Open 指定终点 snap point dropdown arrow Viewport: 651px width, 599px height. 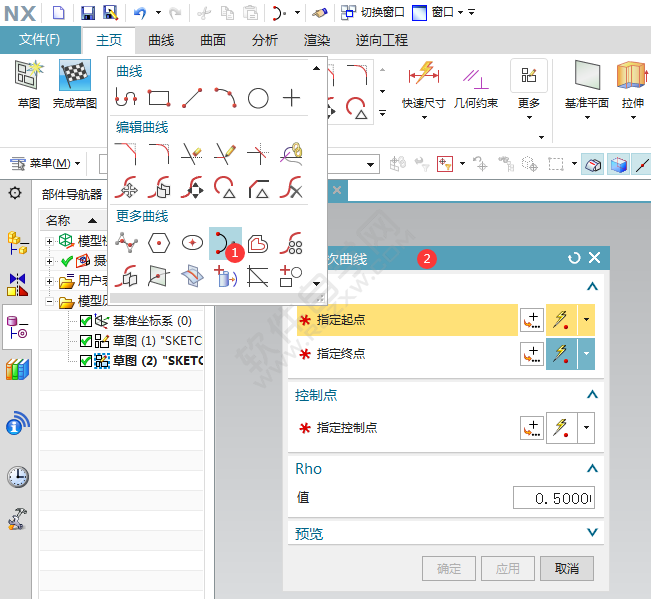pos(586,354)
